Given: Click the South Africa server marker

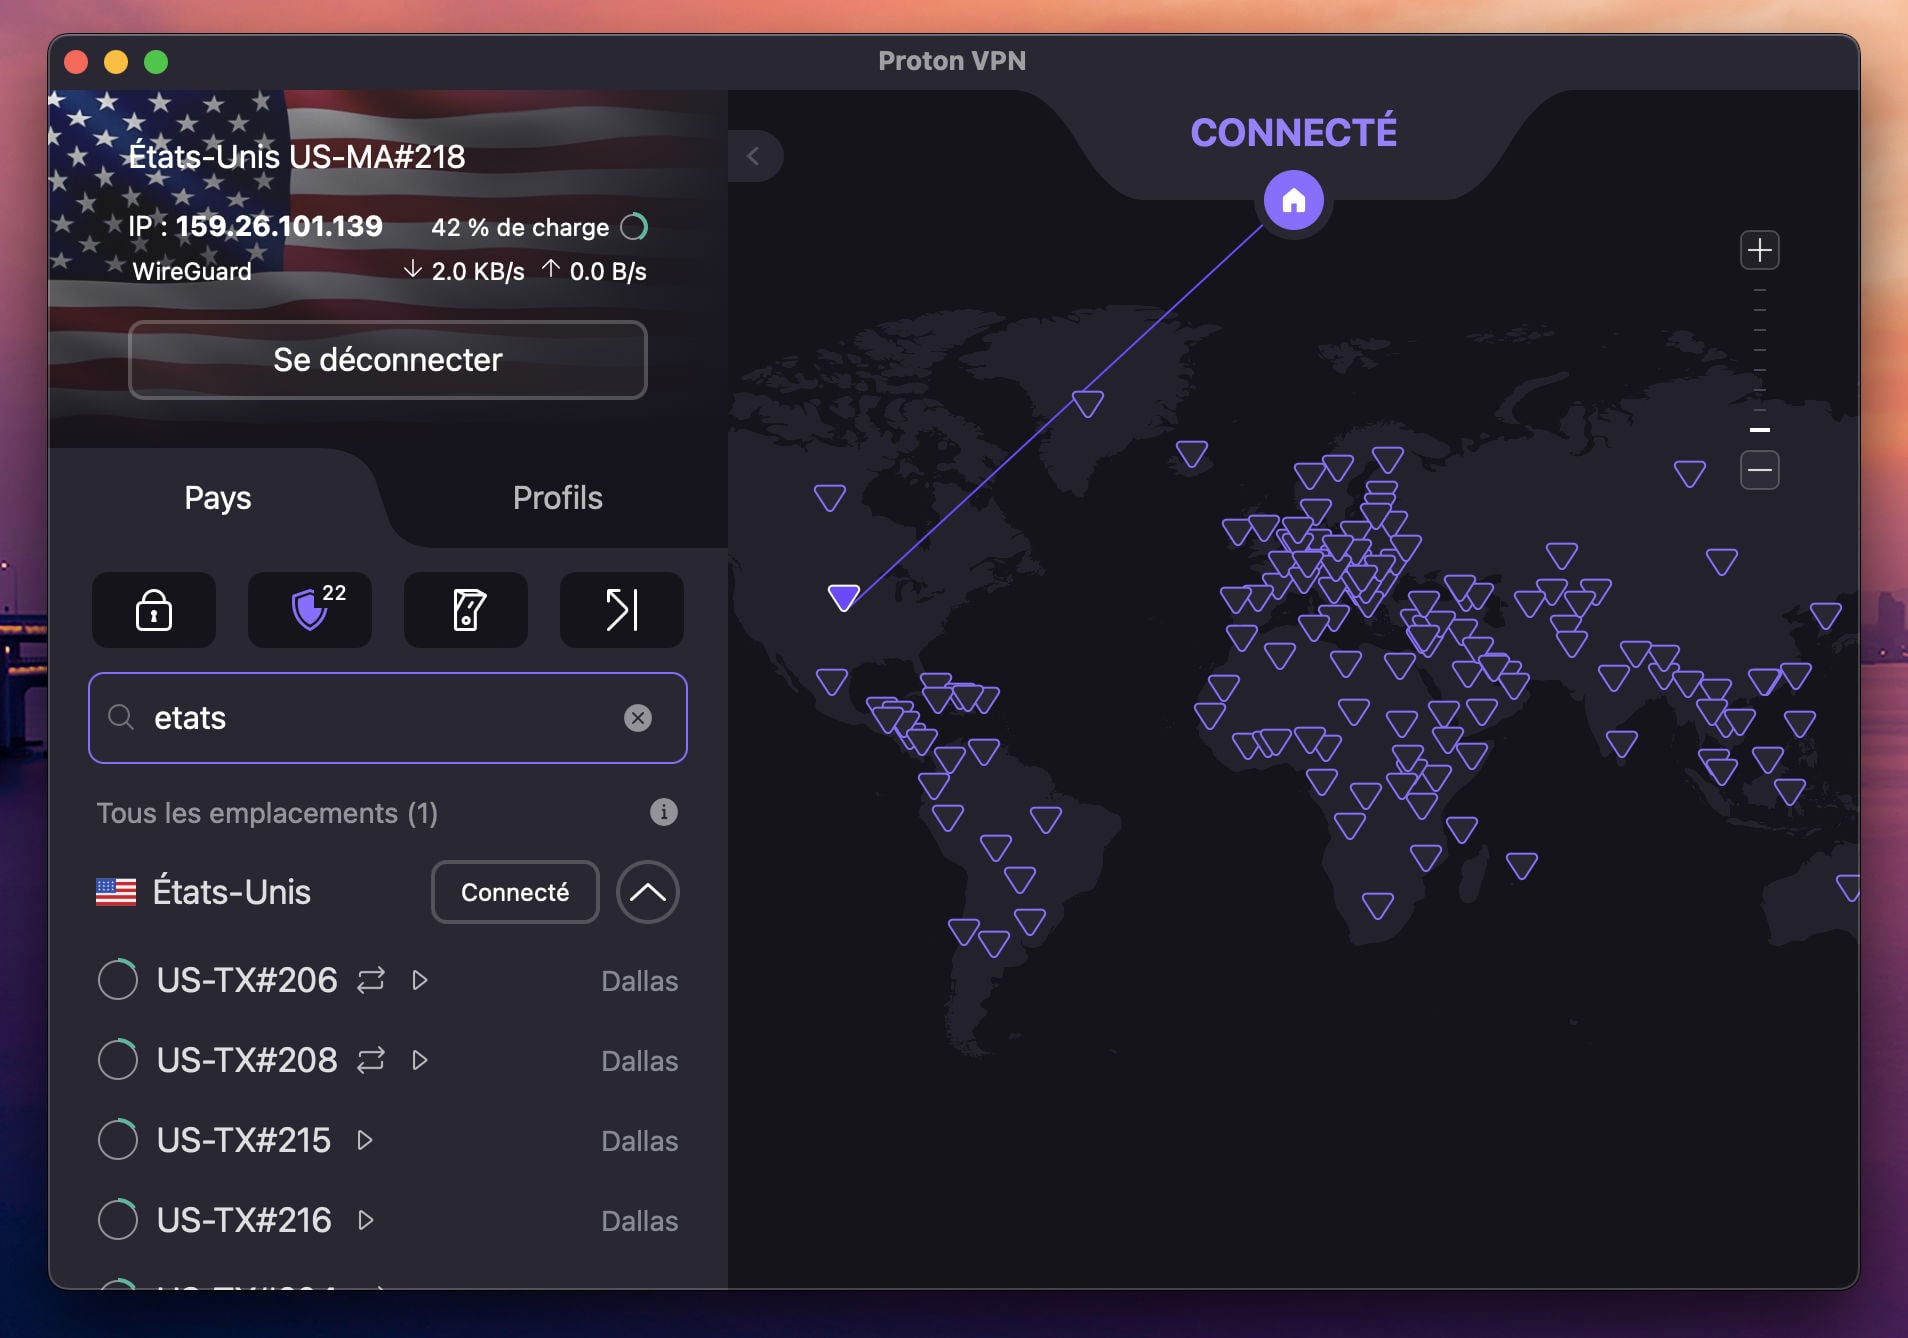Looking at the screenshot, I should (1378, 906).
